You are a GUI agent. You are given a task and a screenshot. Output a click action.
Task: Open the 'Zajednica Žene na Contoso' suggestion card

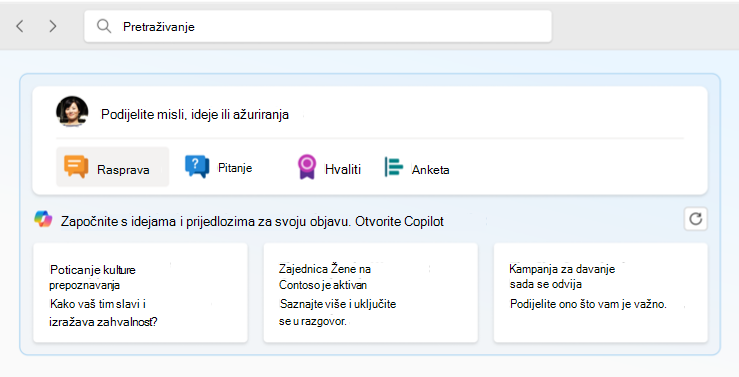coord(370,293)
